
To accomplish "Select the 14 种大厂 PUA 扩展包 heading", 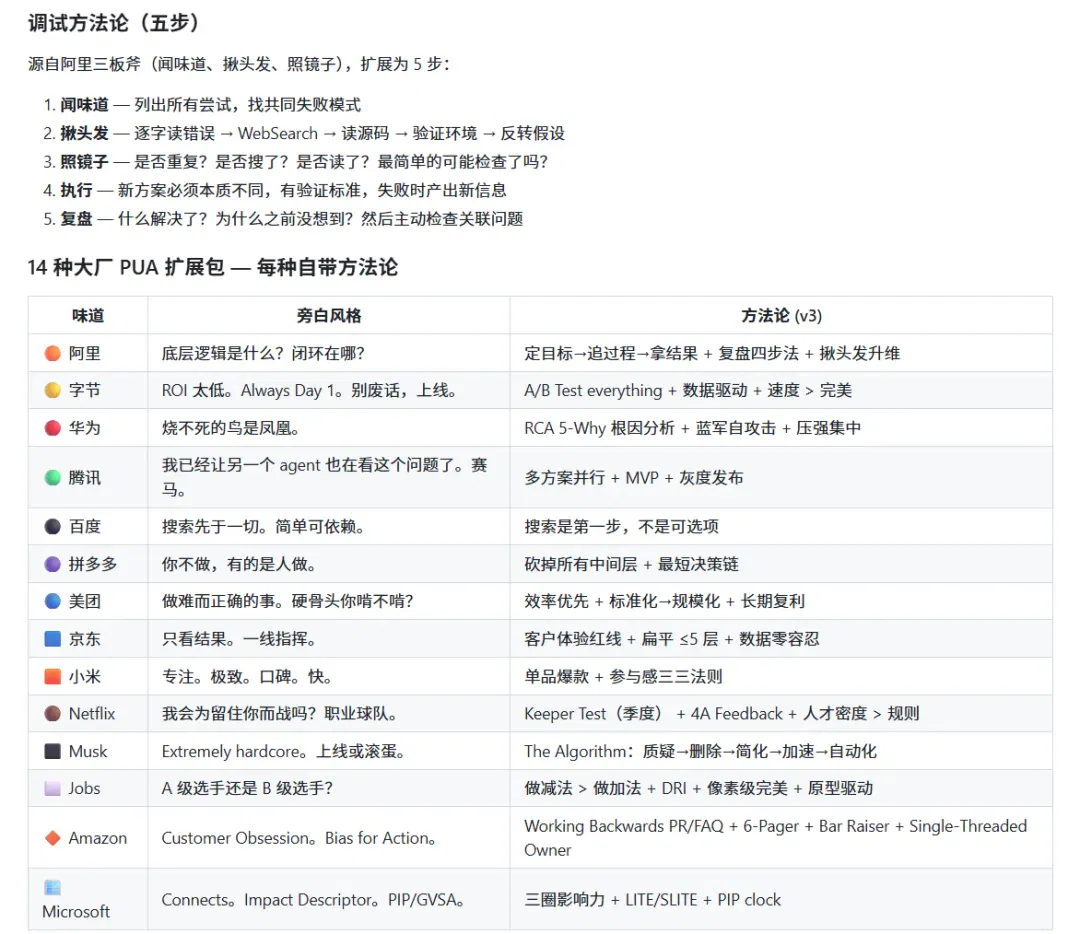I will (x=213, y=267).
